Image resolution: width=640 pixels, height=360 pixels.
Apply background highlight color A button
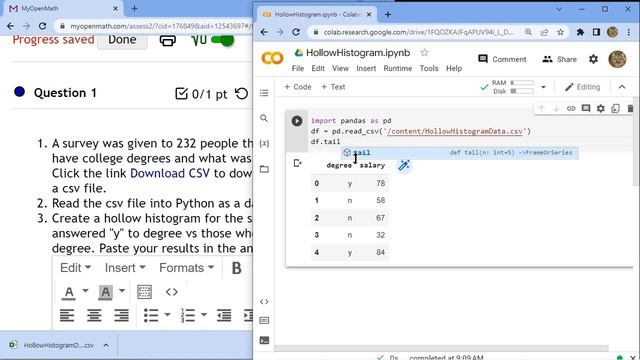tap(105, 292)
